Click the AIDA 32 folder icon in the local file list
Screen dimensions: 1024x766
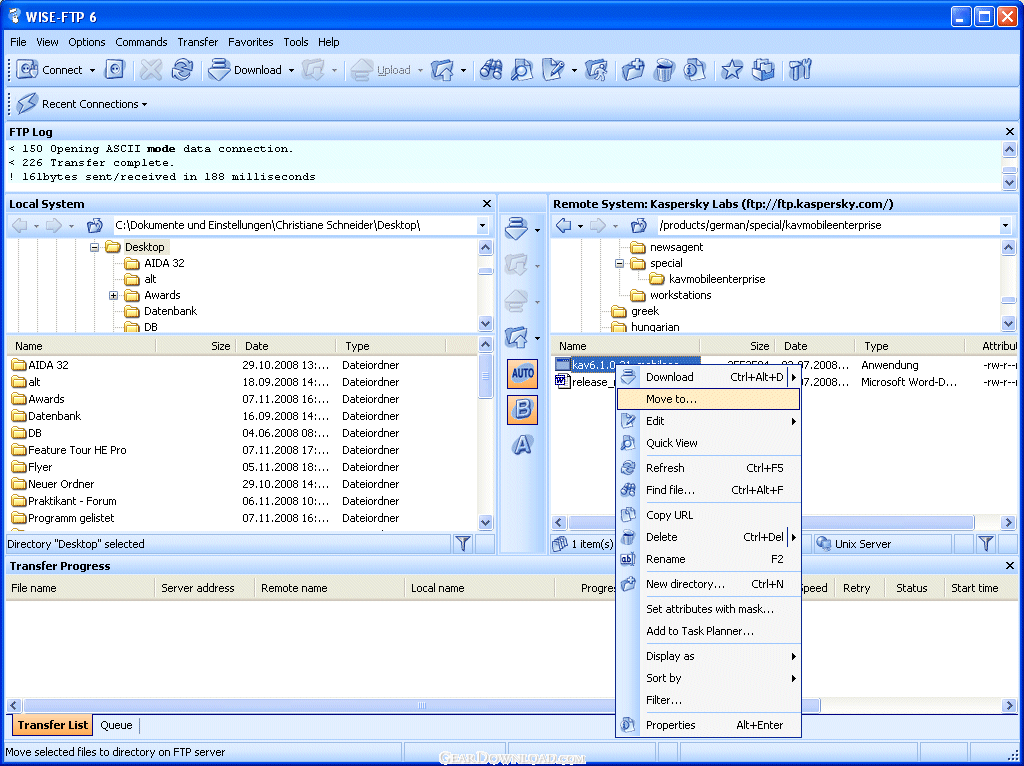tap(19, 364)
